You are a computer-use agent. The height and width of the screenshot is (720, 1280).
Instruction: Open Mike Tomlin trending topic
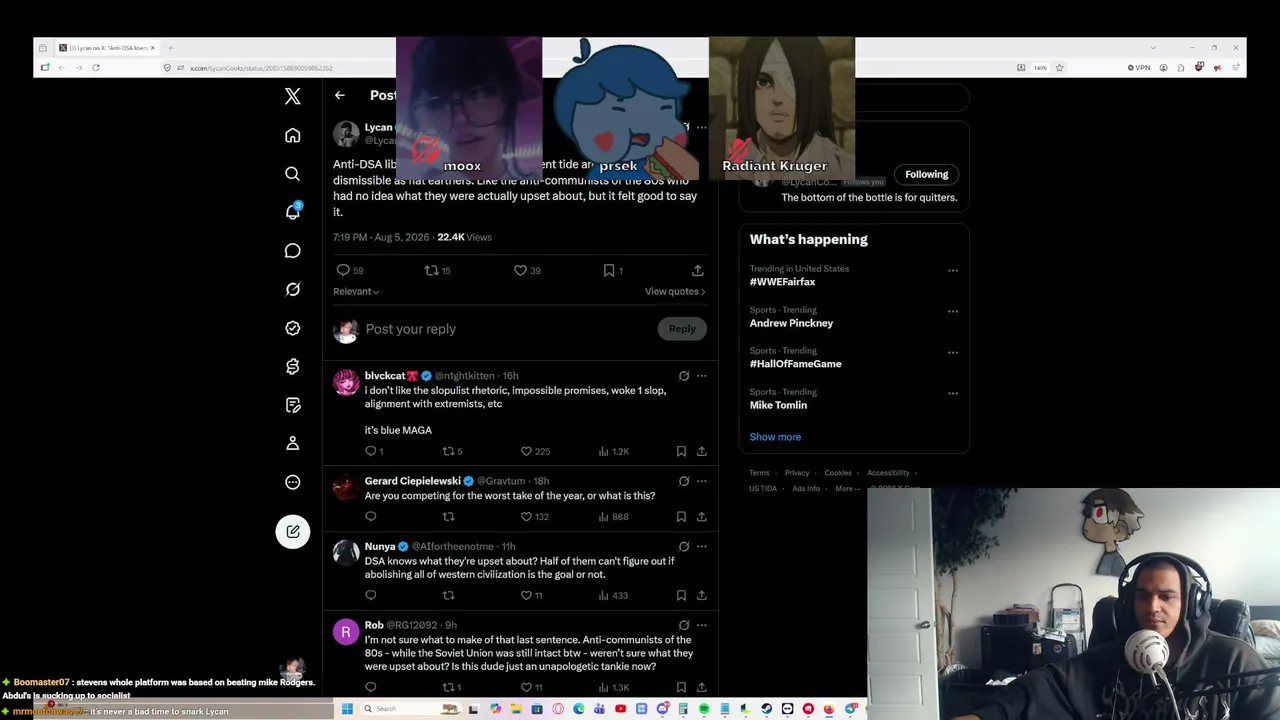point(778,405)
